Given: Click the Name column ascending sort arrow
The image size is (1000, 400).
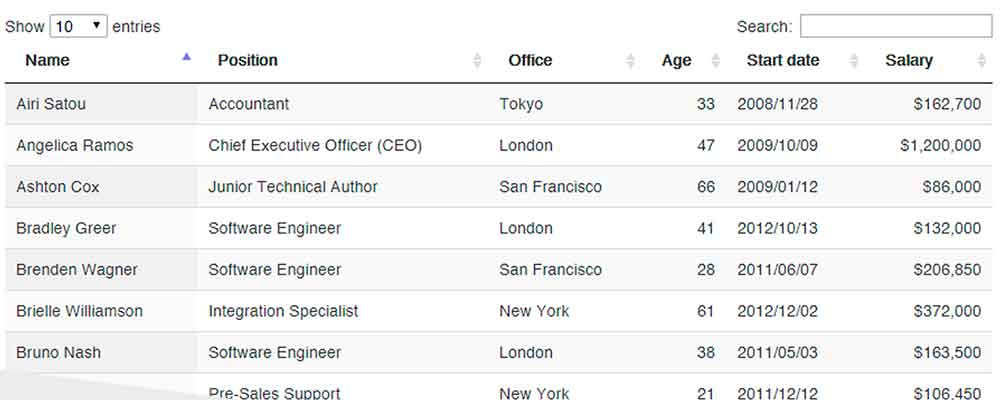Looking at the screenshot, I should [x=186, y=57].
